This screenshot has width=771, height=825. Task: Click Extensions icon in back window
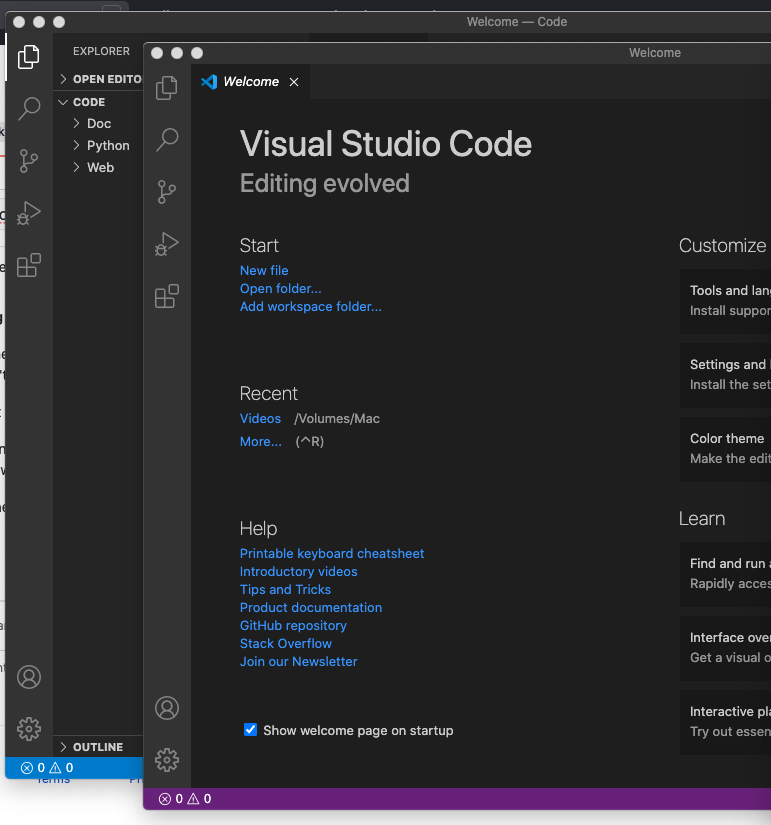(29, 265)
